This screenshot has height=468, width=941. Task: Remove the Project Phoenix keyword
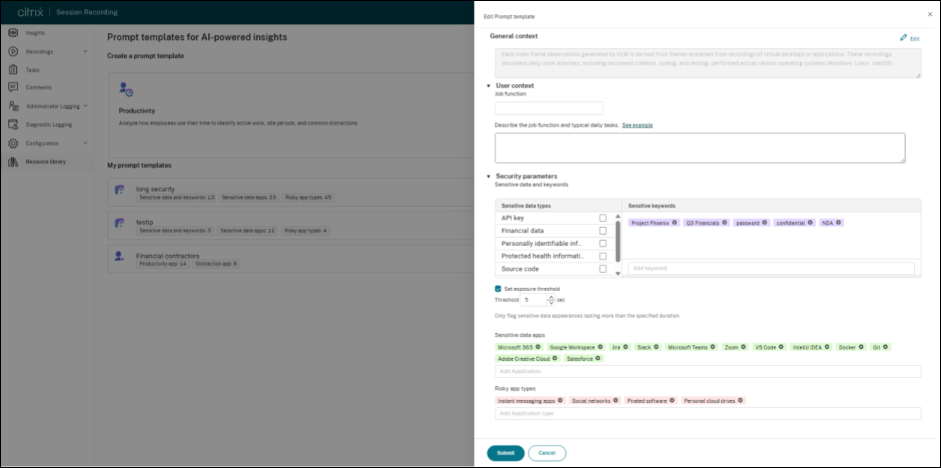click(675, 223)
